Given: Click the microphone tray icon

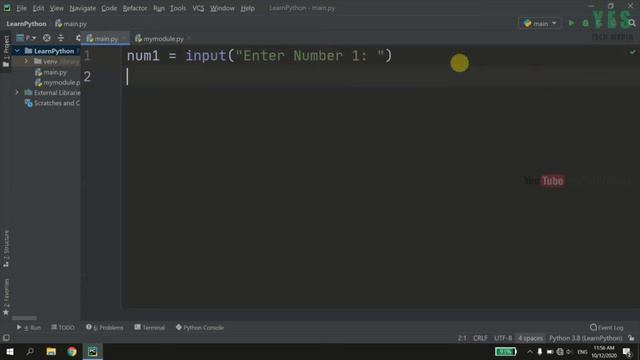Looking at the screenshot, I should pos(540,352).
